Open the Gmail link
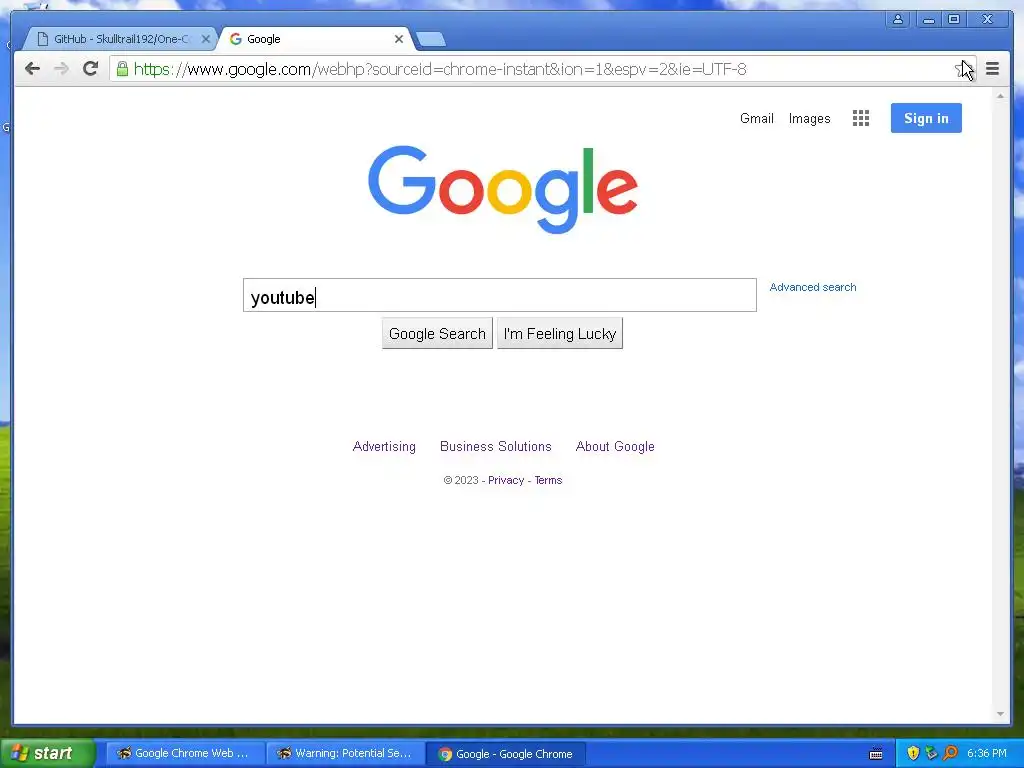 tap(756, 119)
